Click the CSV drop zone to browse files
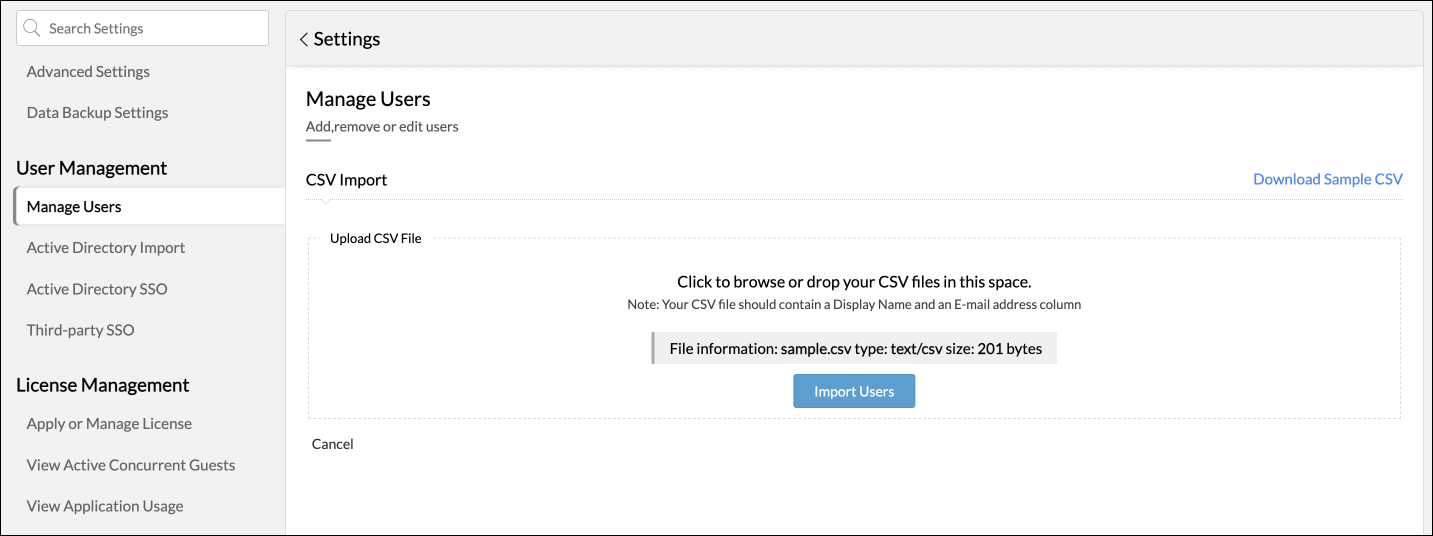Viewport: 1433px width, 536px height. coord(853,283)
